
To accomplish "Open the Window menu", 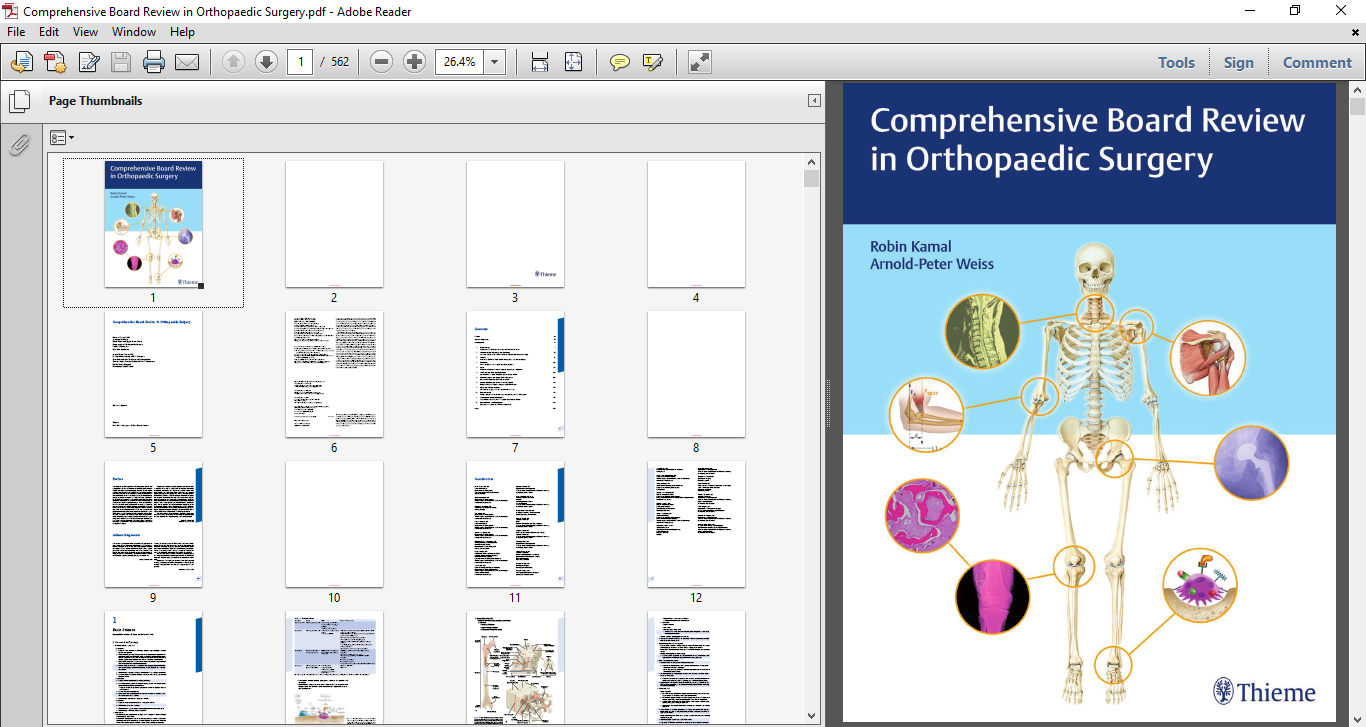I will coord(134,32).
